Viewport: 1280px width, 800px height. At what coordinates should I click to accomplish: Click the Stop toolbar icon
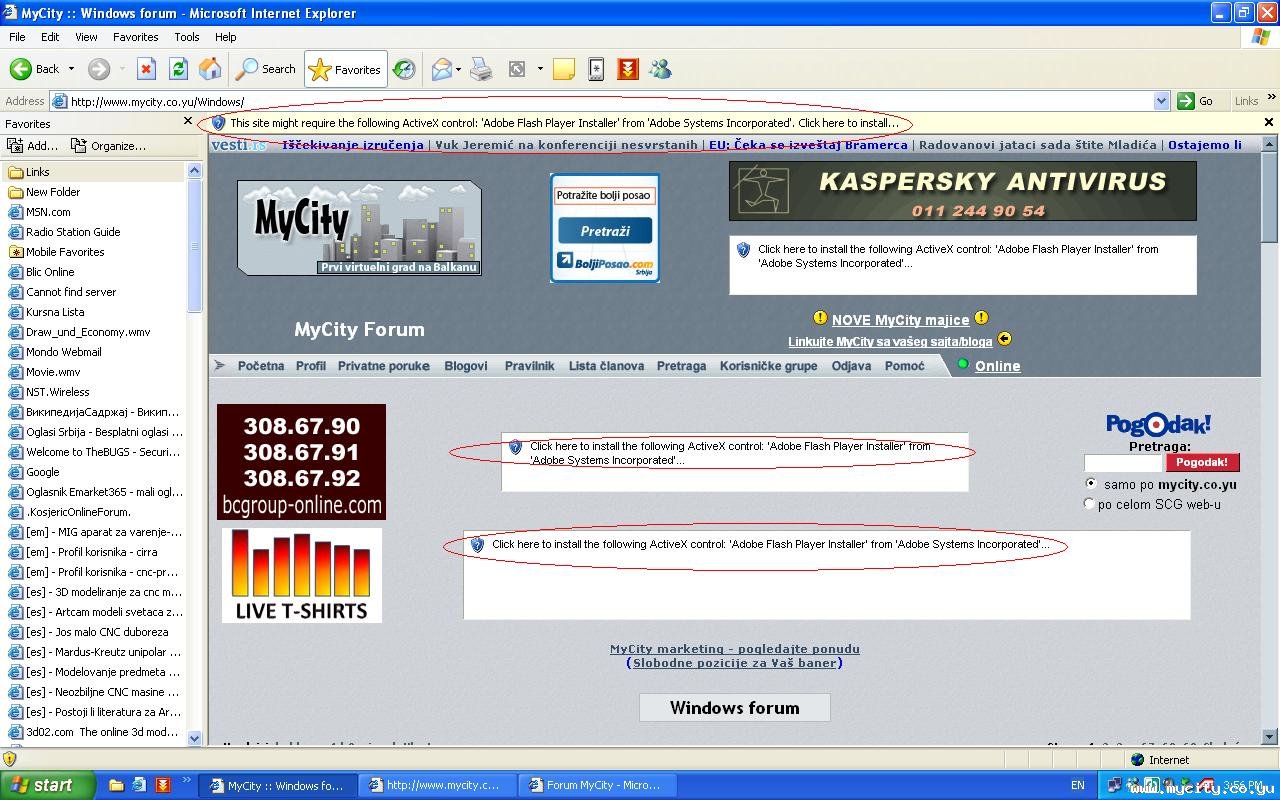point(146,69)
